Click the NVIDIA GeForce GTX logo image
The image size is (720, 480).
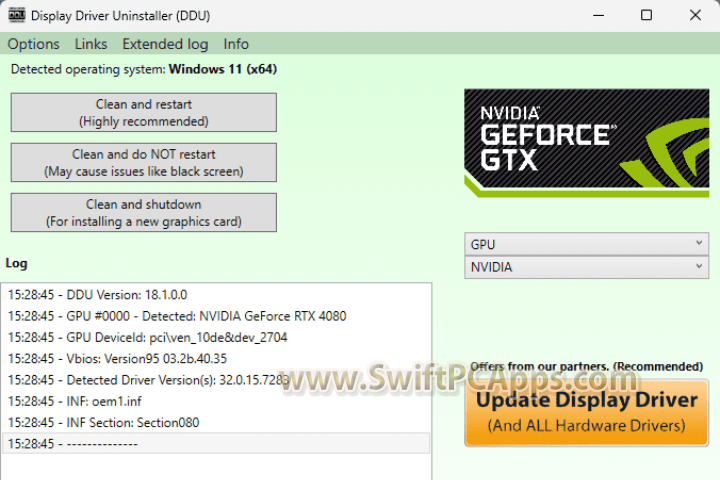coord(586,143)
